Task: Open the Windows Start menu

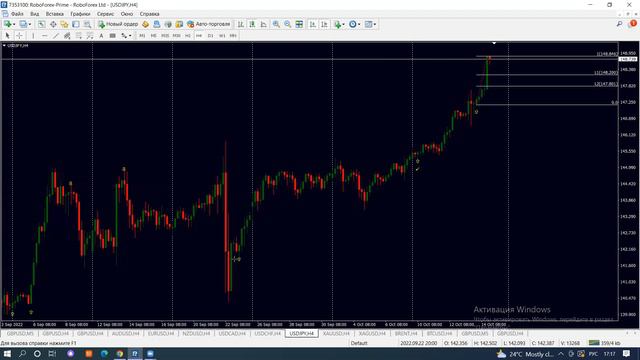Action: coord(7,354)
